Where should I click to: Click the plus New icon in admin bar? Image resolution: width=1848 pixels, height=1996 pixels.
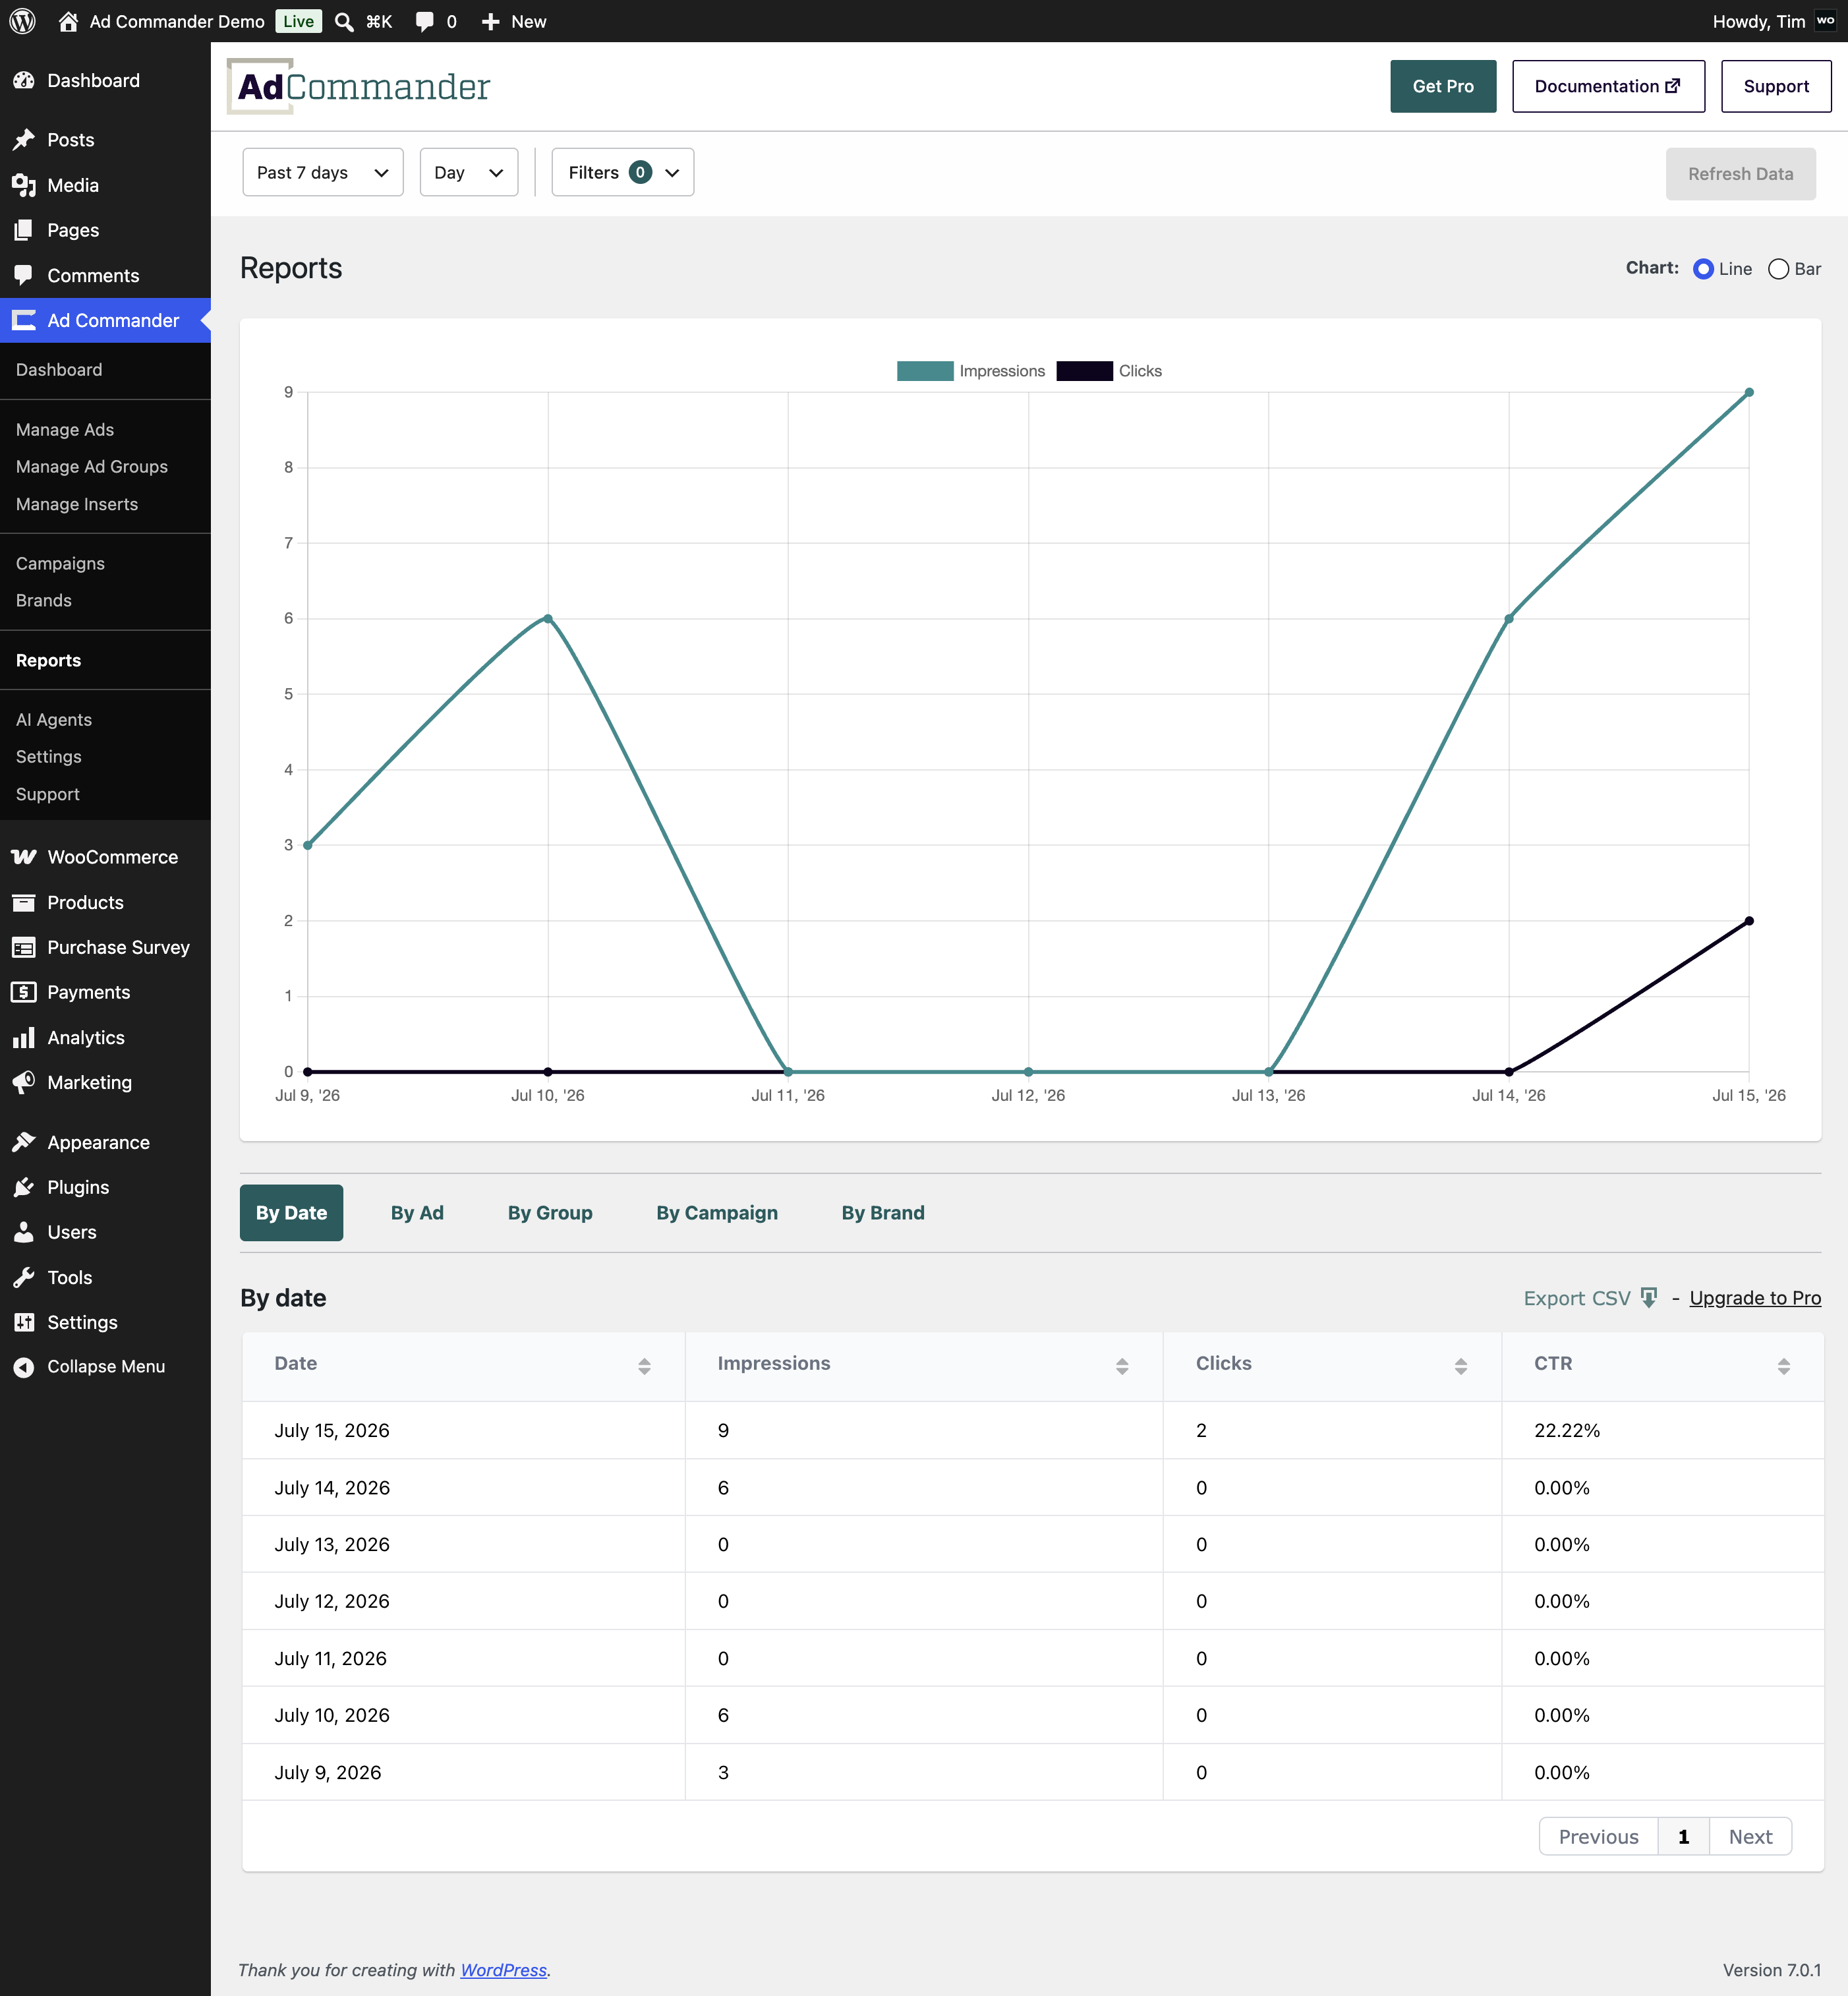(x=490, y=21)
